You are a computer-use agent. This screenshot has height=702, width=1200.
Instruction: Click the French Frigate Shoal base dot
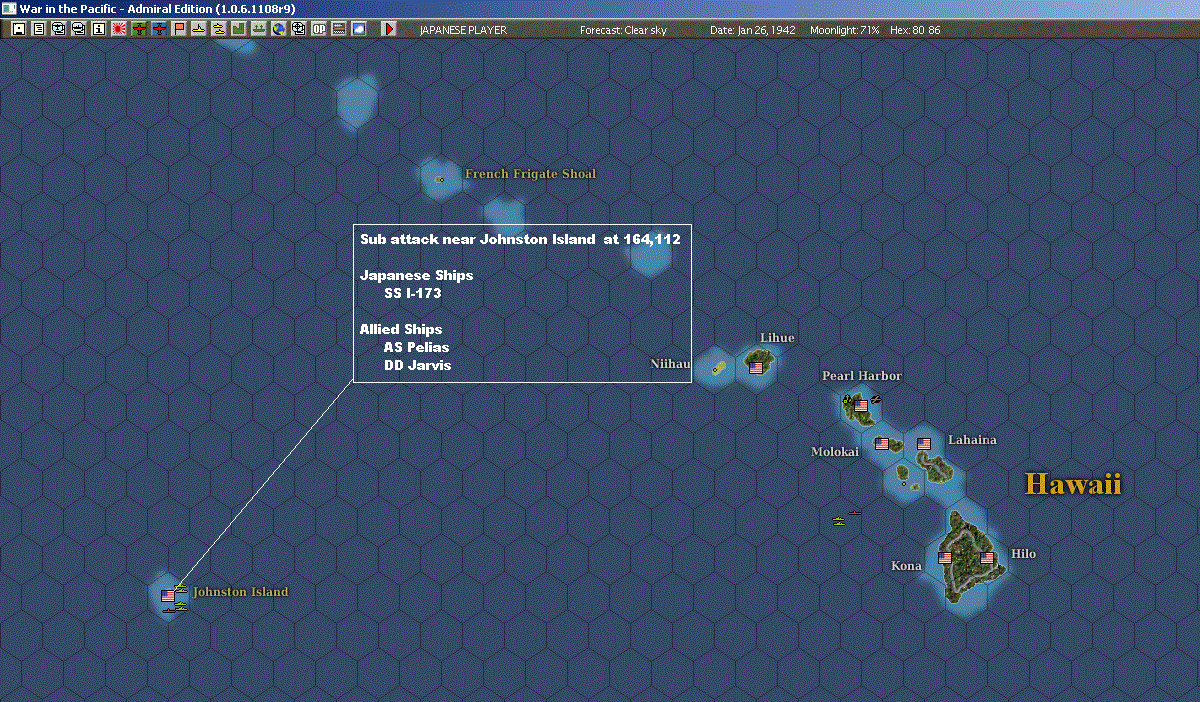(x=440, y=179)
